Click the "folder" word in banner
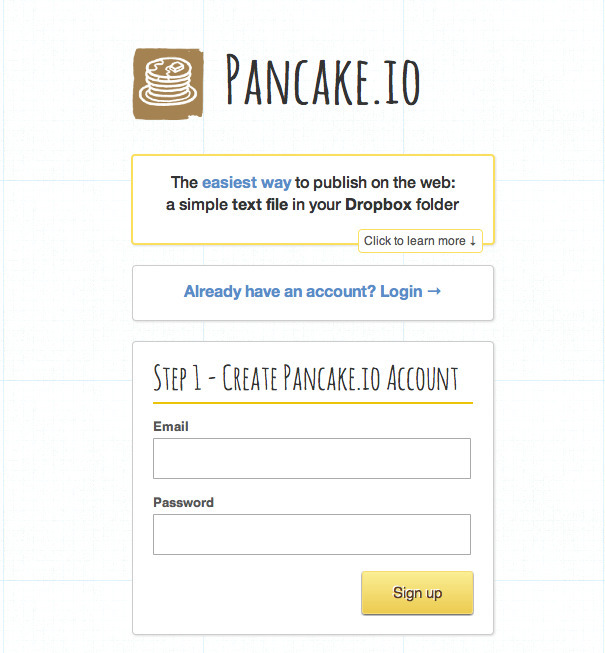This screenshot has width=605, height=653. point(436,205)
